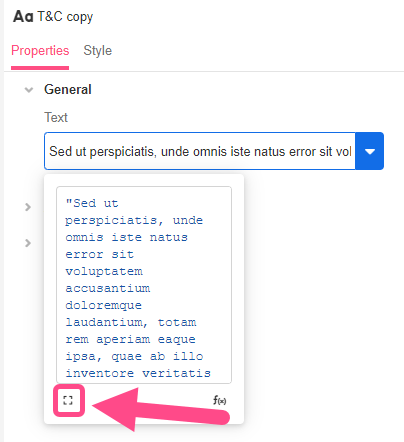Expand the lower collapsed section chevron
This screenshot has width=404, height=442.
click(28, 243)
